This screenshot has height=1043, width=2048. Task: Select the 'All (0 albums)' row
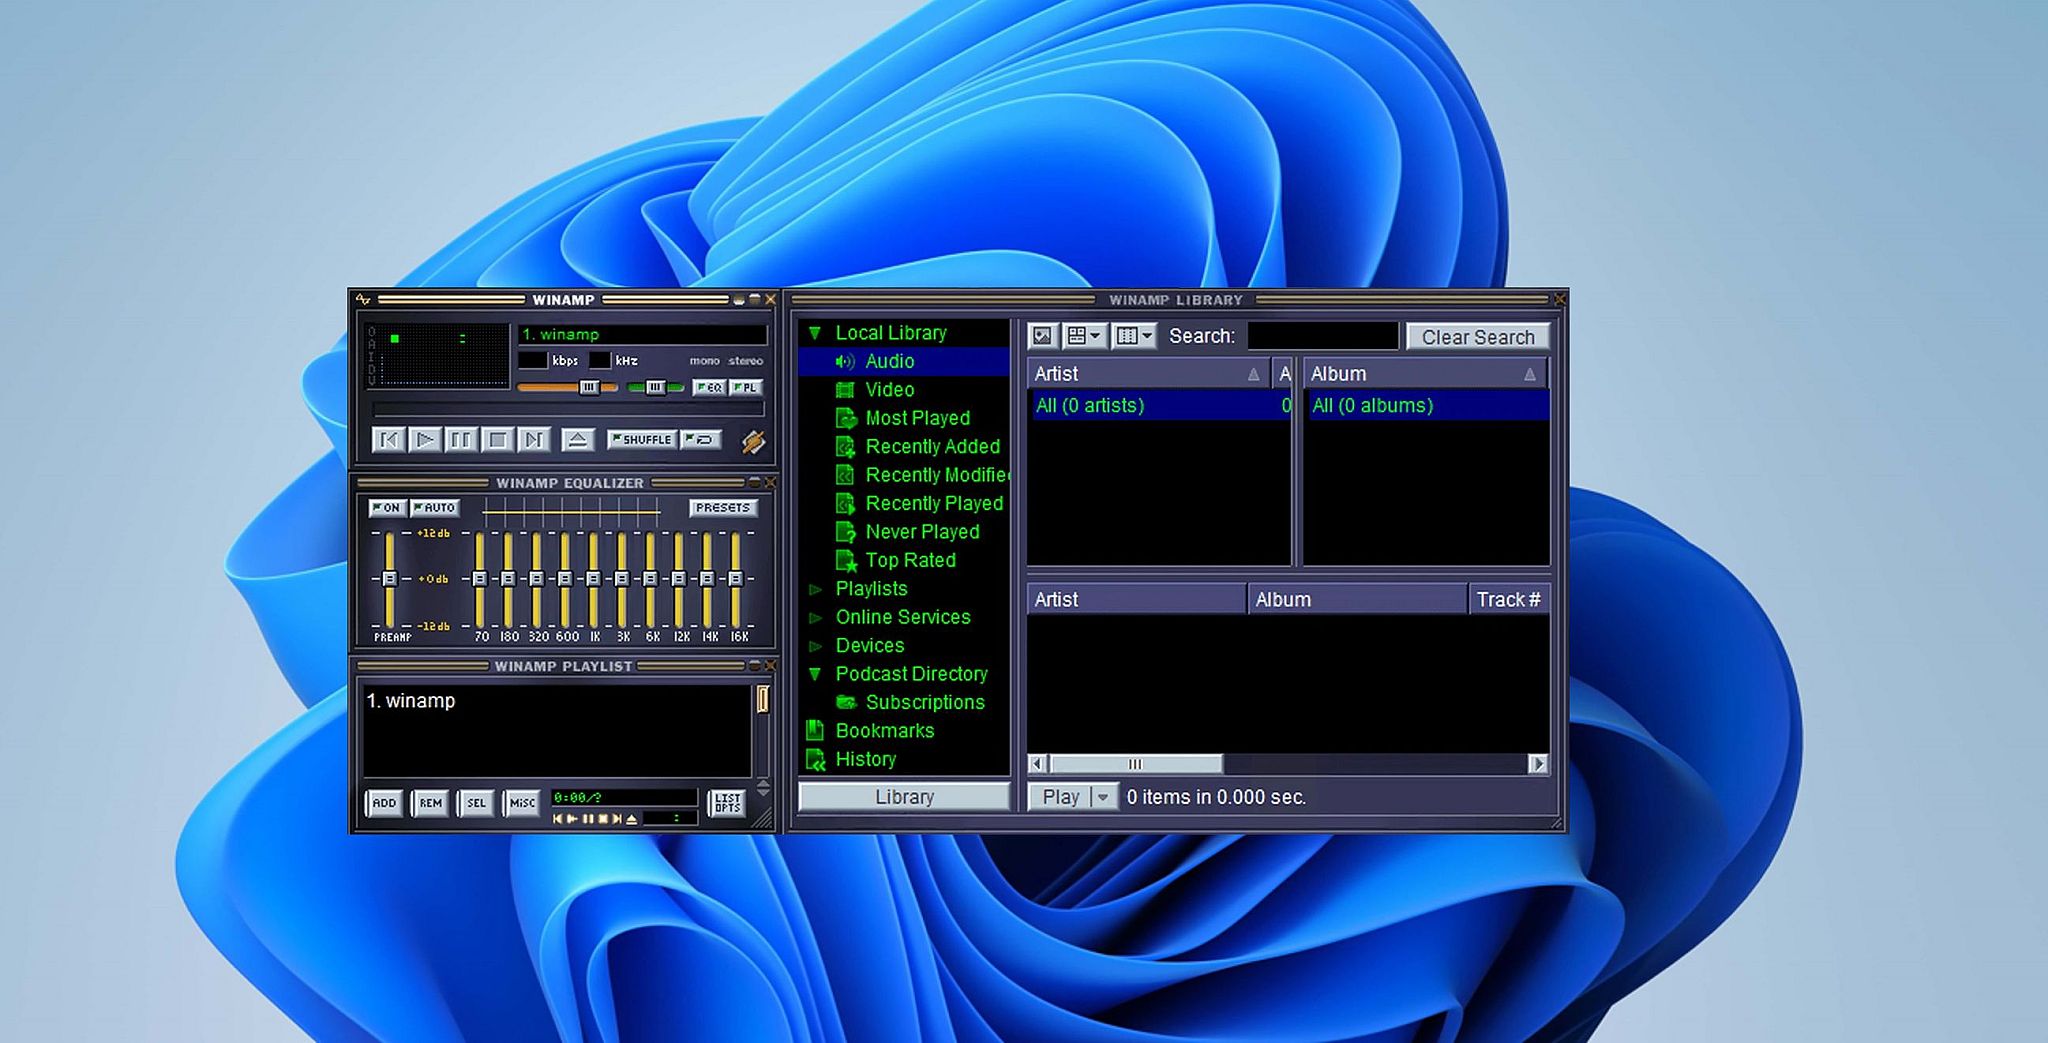[1428, 406]
